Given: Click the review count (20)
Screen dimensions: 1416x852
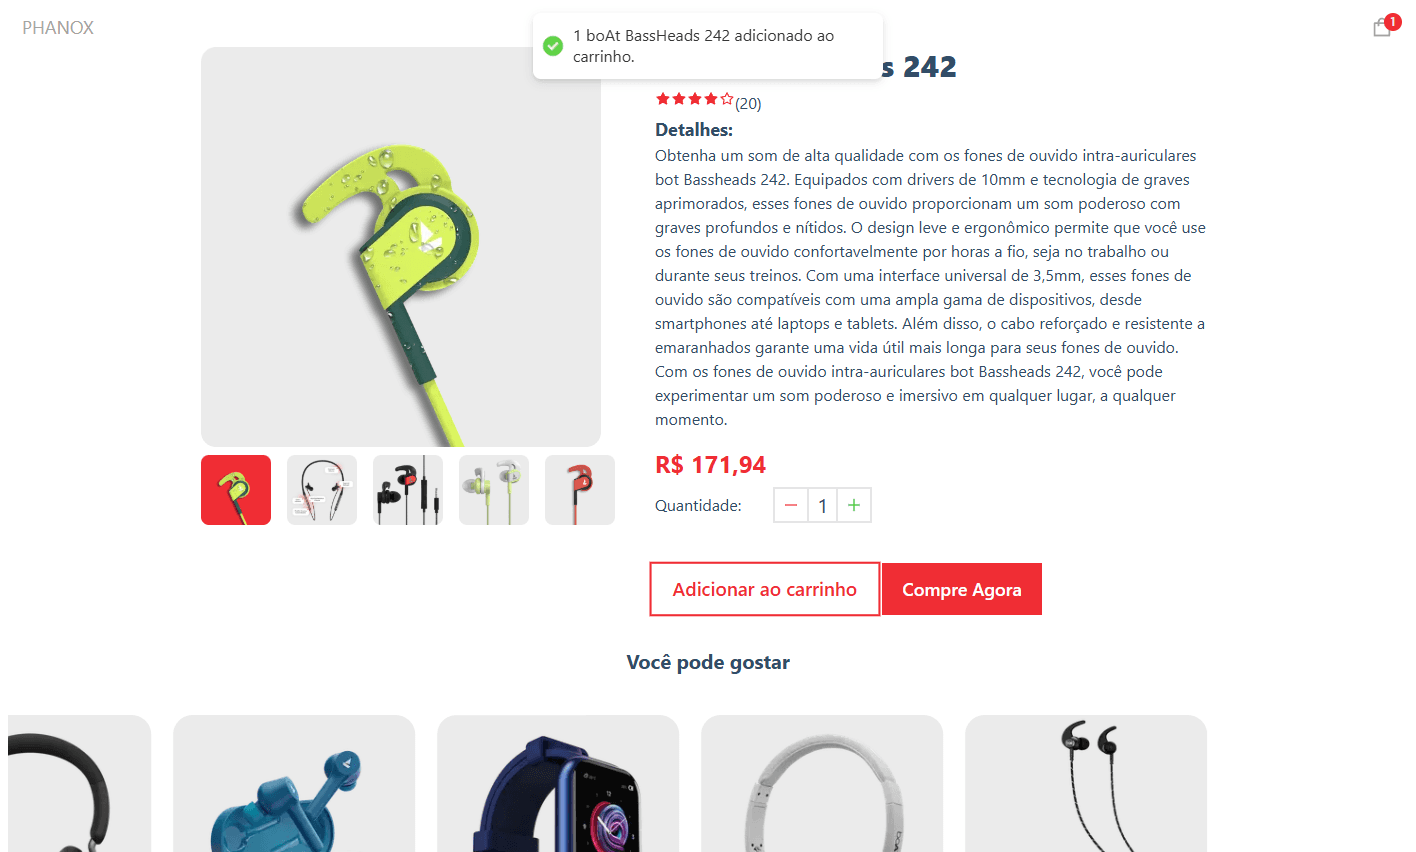Looking at the screenshot, I should point(748,103).
